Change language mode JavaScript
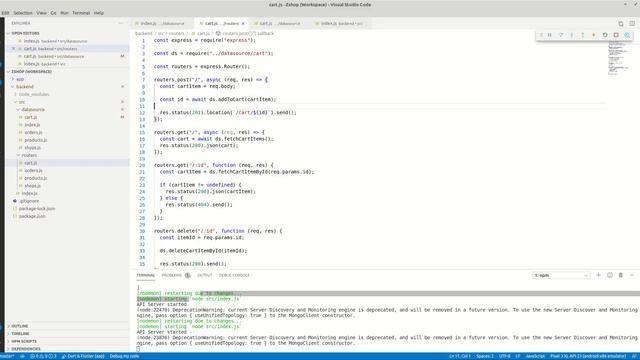 (535, 356)
